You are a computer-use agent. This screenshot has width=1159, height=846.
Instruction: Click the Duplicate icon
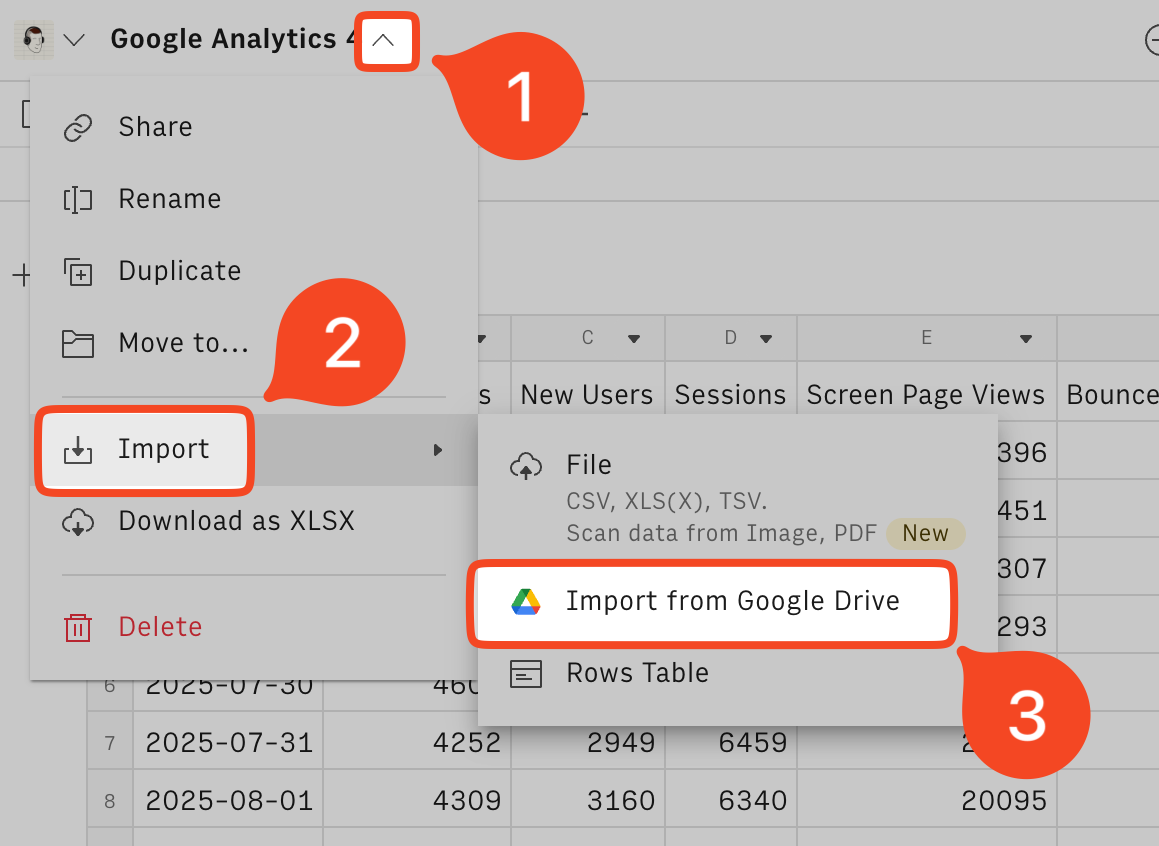[78, 272]
